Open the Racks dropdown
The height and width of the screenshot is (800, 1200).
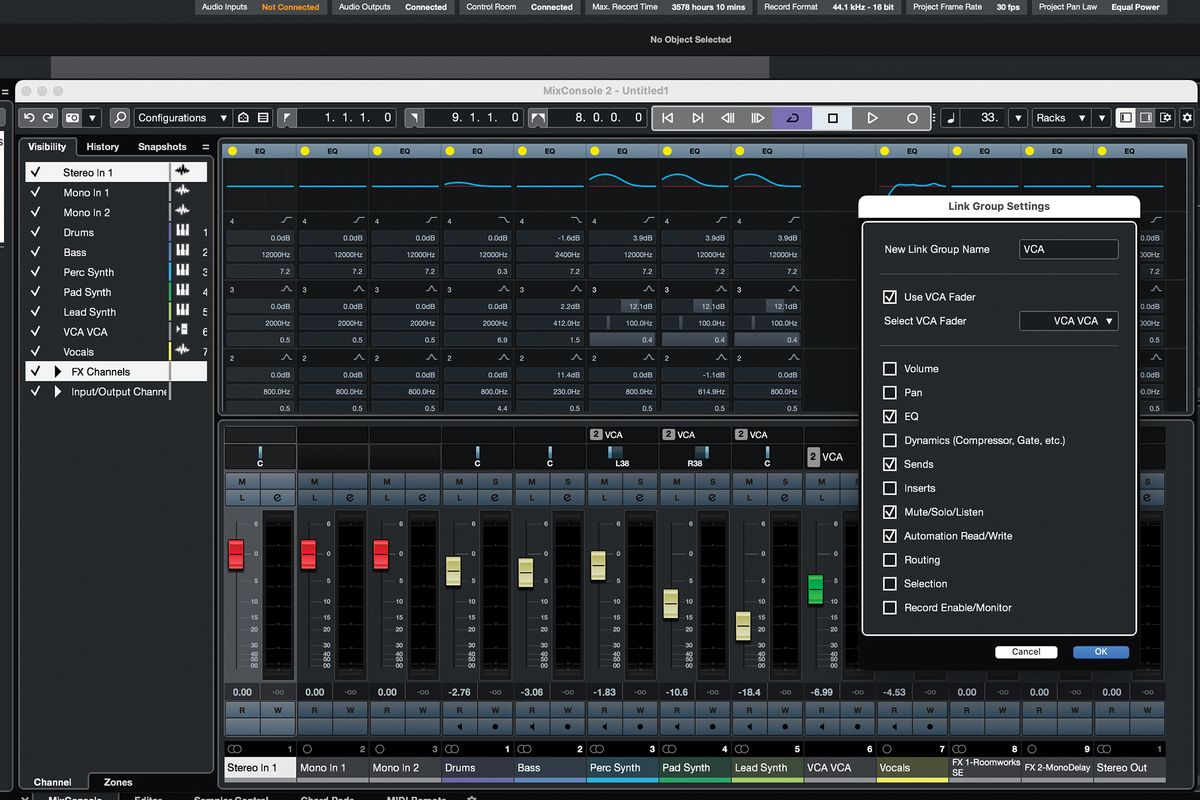click(x=1060, y=117)
